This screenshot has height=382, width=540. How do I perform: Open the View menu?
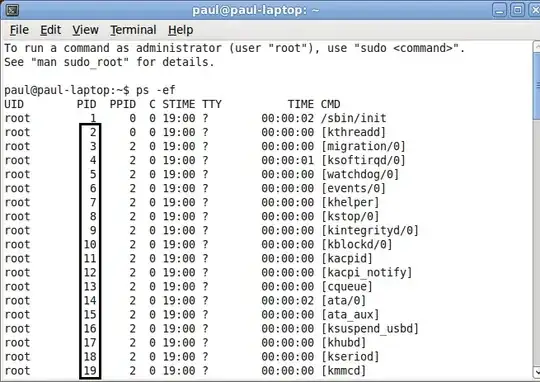[x=85, y=30]
